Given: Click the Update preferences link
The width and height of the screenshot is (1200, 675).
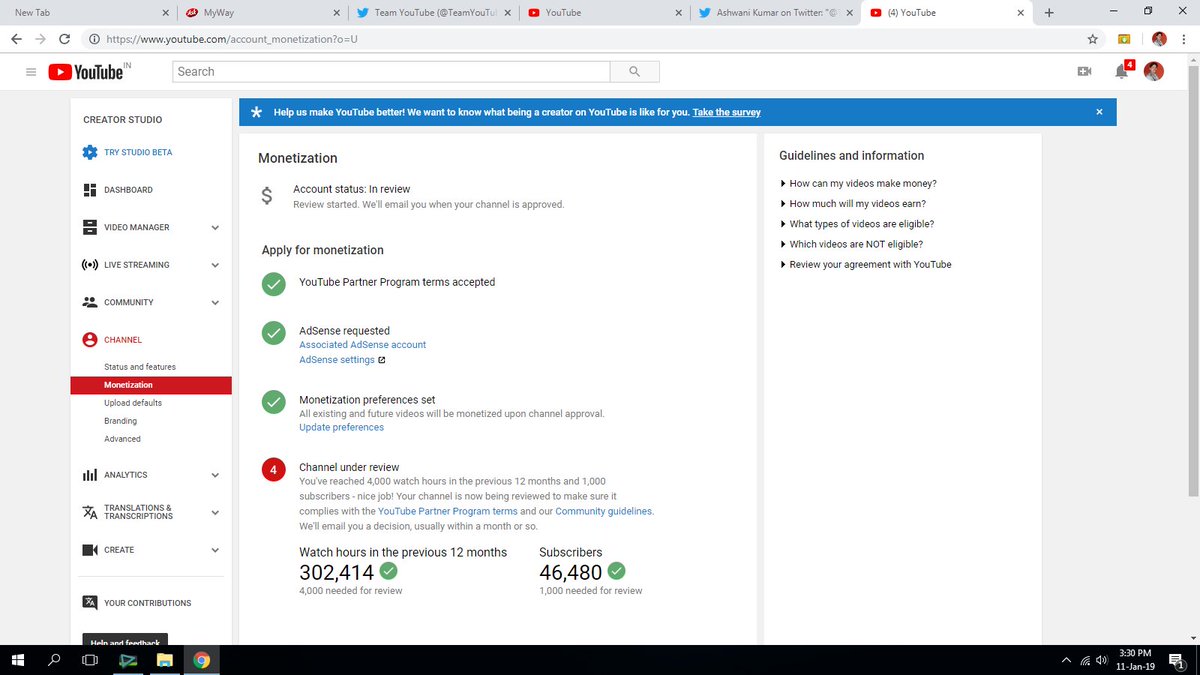Looking at the screenshot, I should click(x=341, y=427).
